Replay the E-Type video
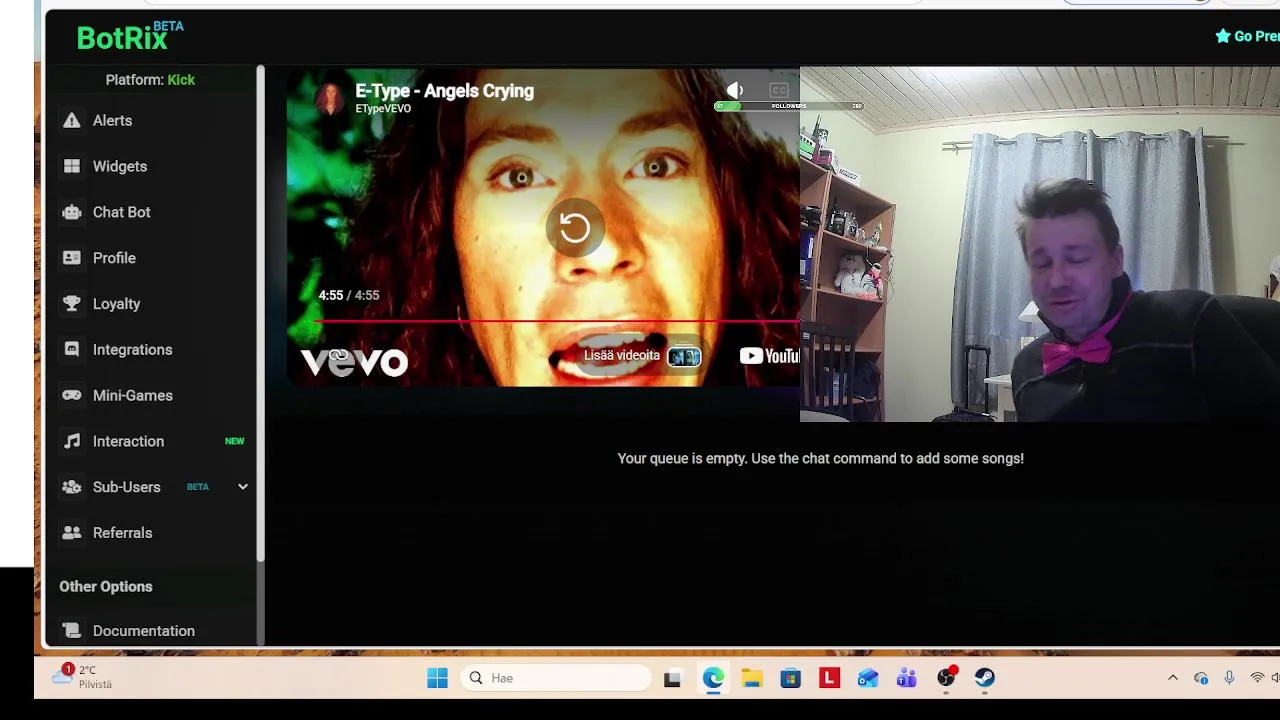 pyautogui.click(x=575, y=228)
